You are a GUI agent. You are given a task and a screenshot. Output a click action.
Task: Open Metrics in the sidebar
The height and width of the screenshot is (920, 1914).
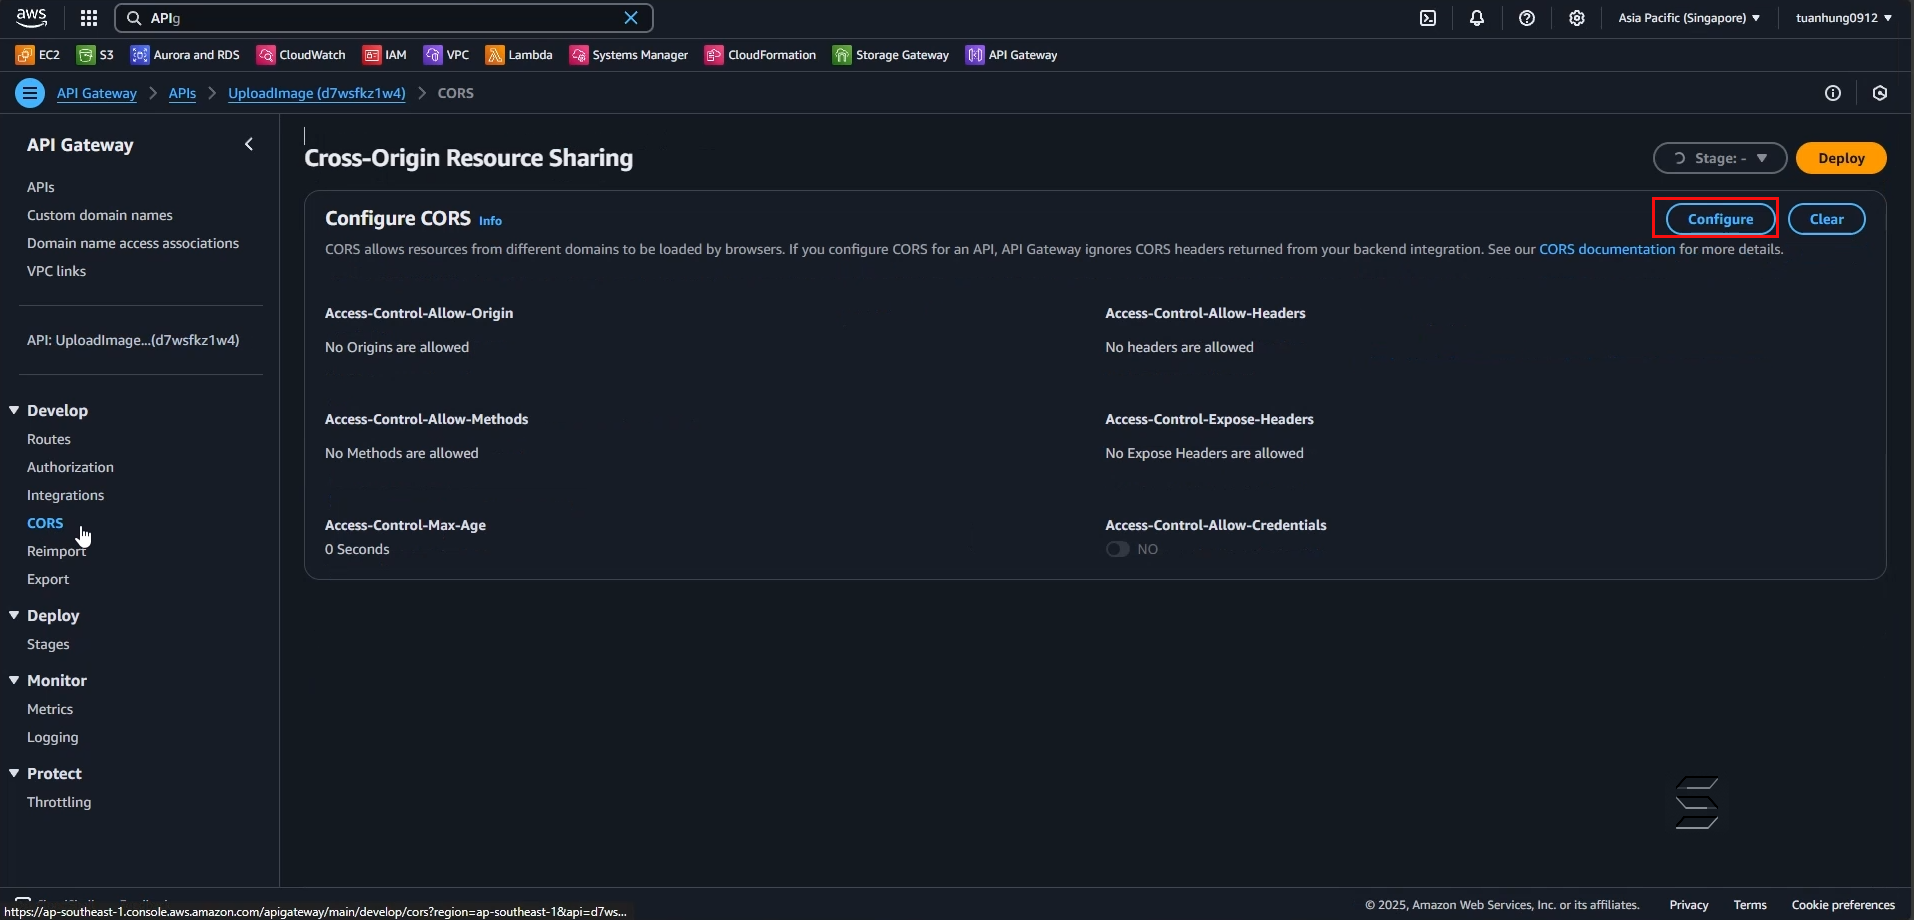[50, 709]
